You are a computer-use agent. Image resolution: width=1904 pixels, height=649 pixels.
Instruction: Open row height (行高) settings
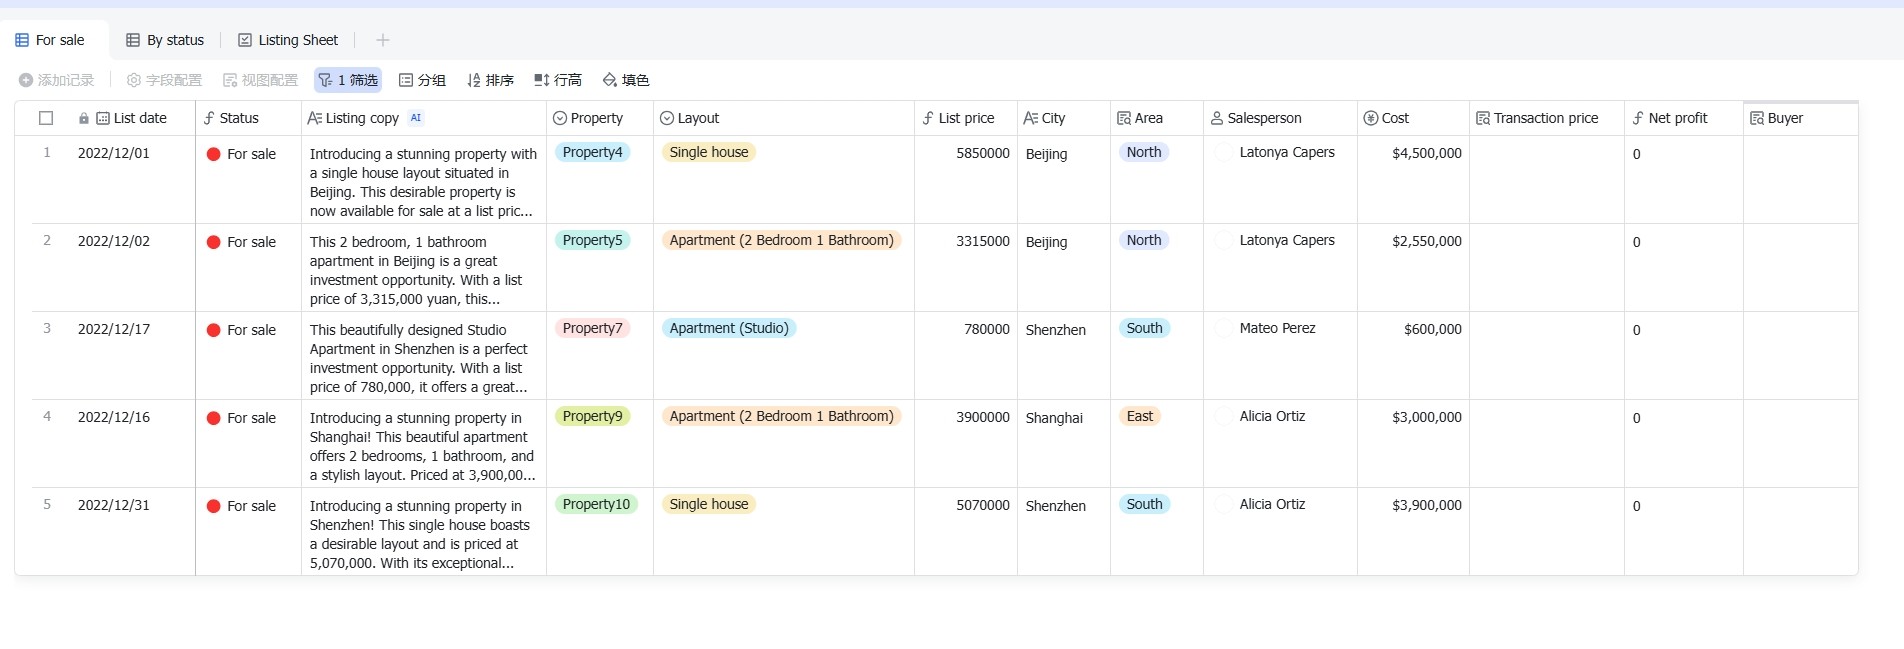tap(557, 80)
